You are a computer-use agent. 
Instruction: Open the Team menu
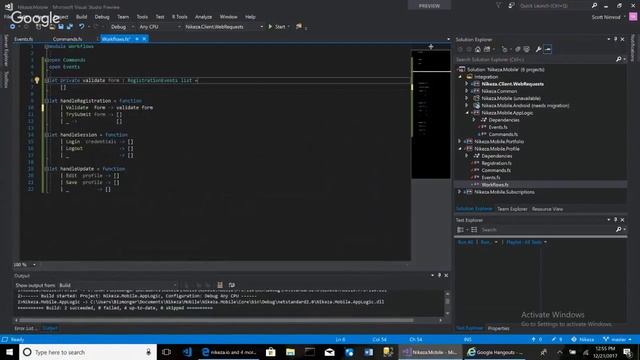(x=123, y=17)
